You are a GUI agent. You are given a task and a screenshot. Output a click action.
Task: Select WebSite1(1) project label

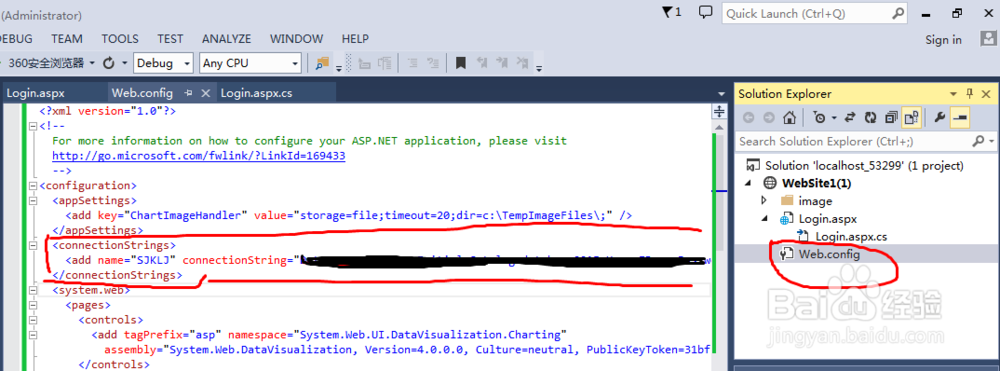pyautogui.click(x=816, y=184)
